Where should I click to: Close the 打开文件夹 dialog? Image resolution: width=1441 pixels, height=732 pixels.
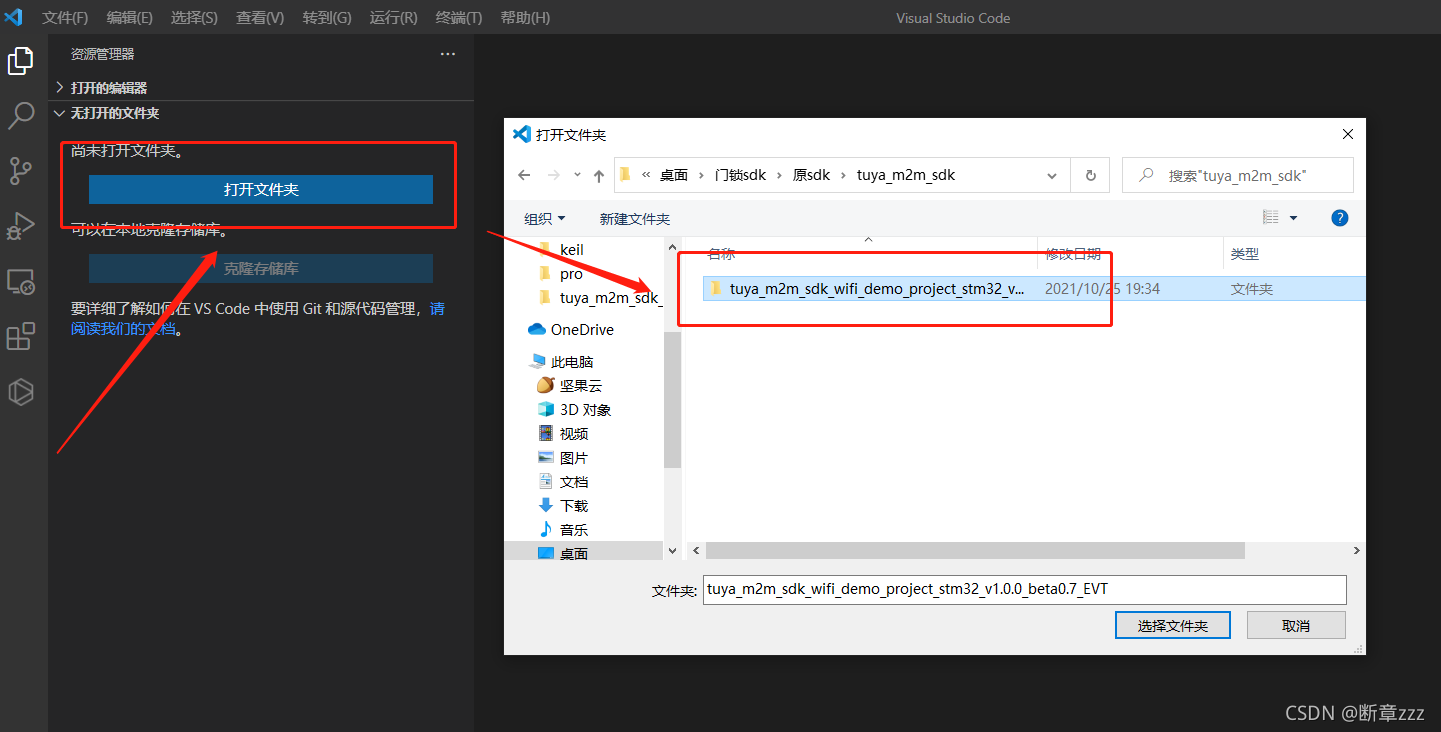point(1348,134)
